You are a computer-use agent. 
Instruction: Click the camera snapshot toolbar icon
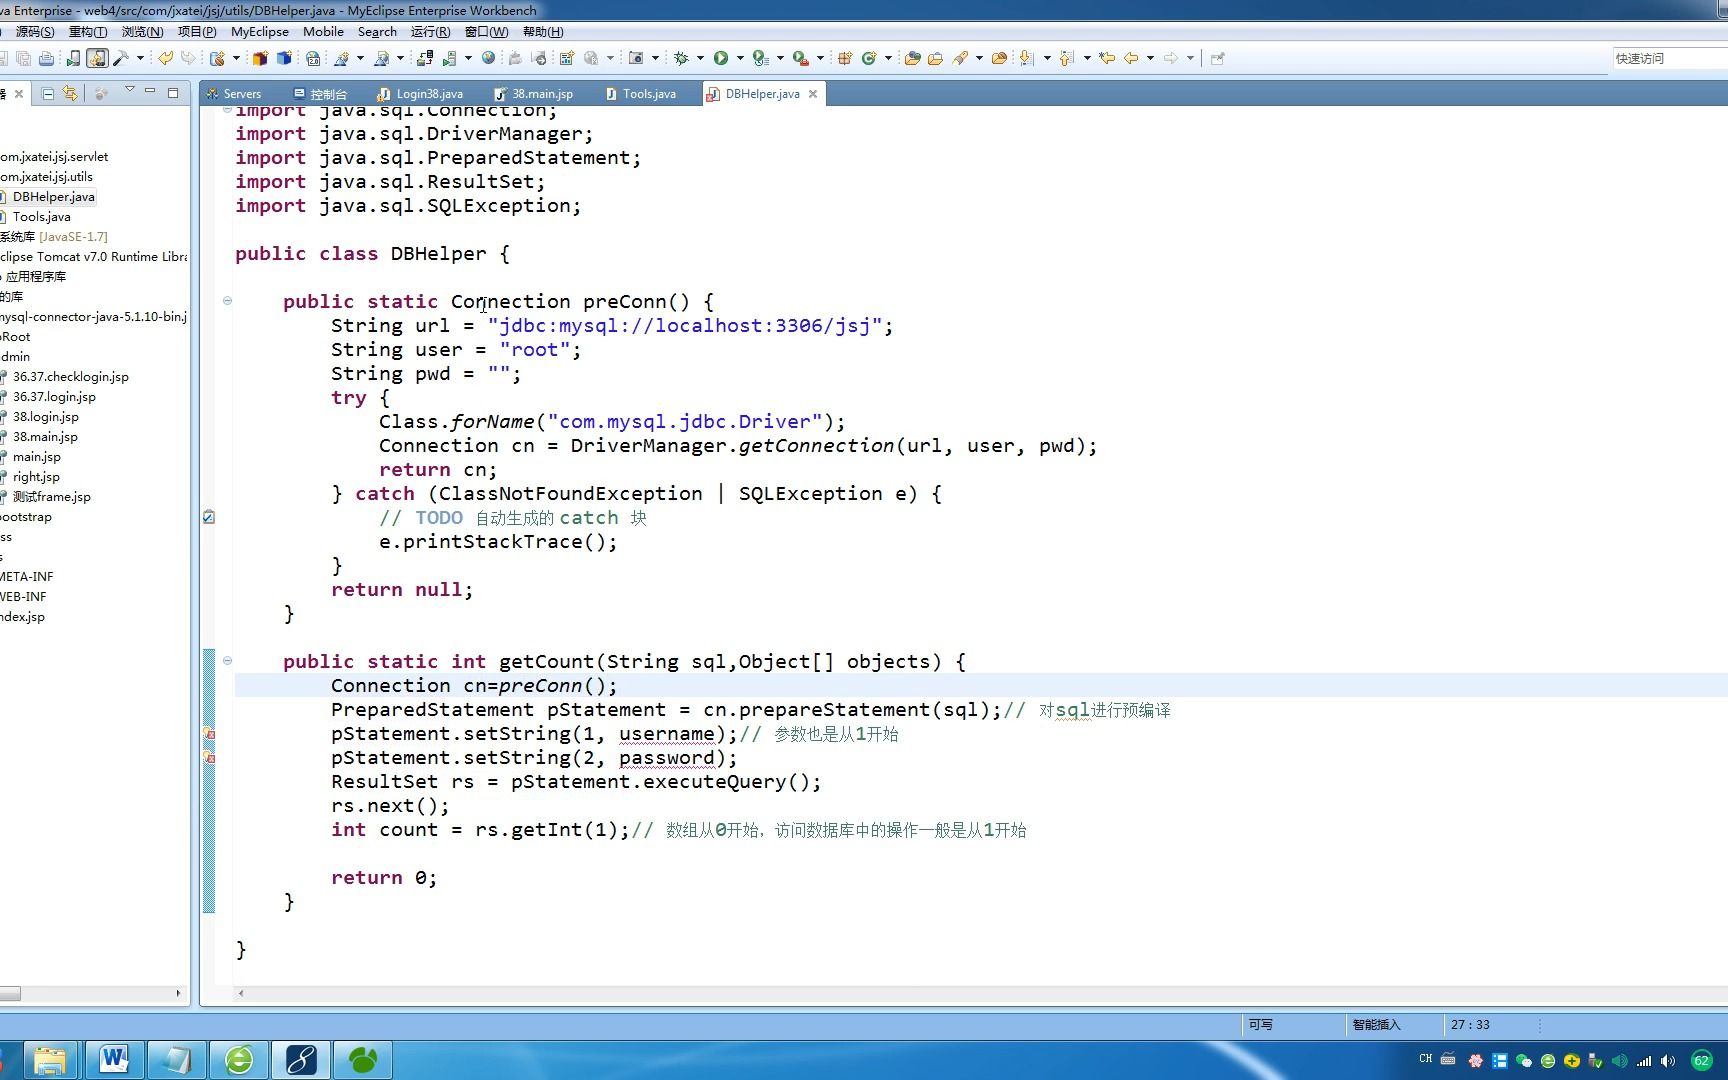(x=636, y=58)
